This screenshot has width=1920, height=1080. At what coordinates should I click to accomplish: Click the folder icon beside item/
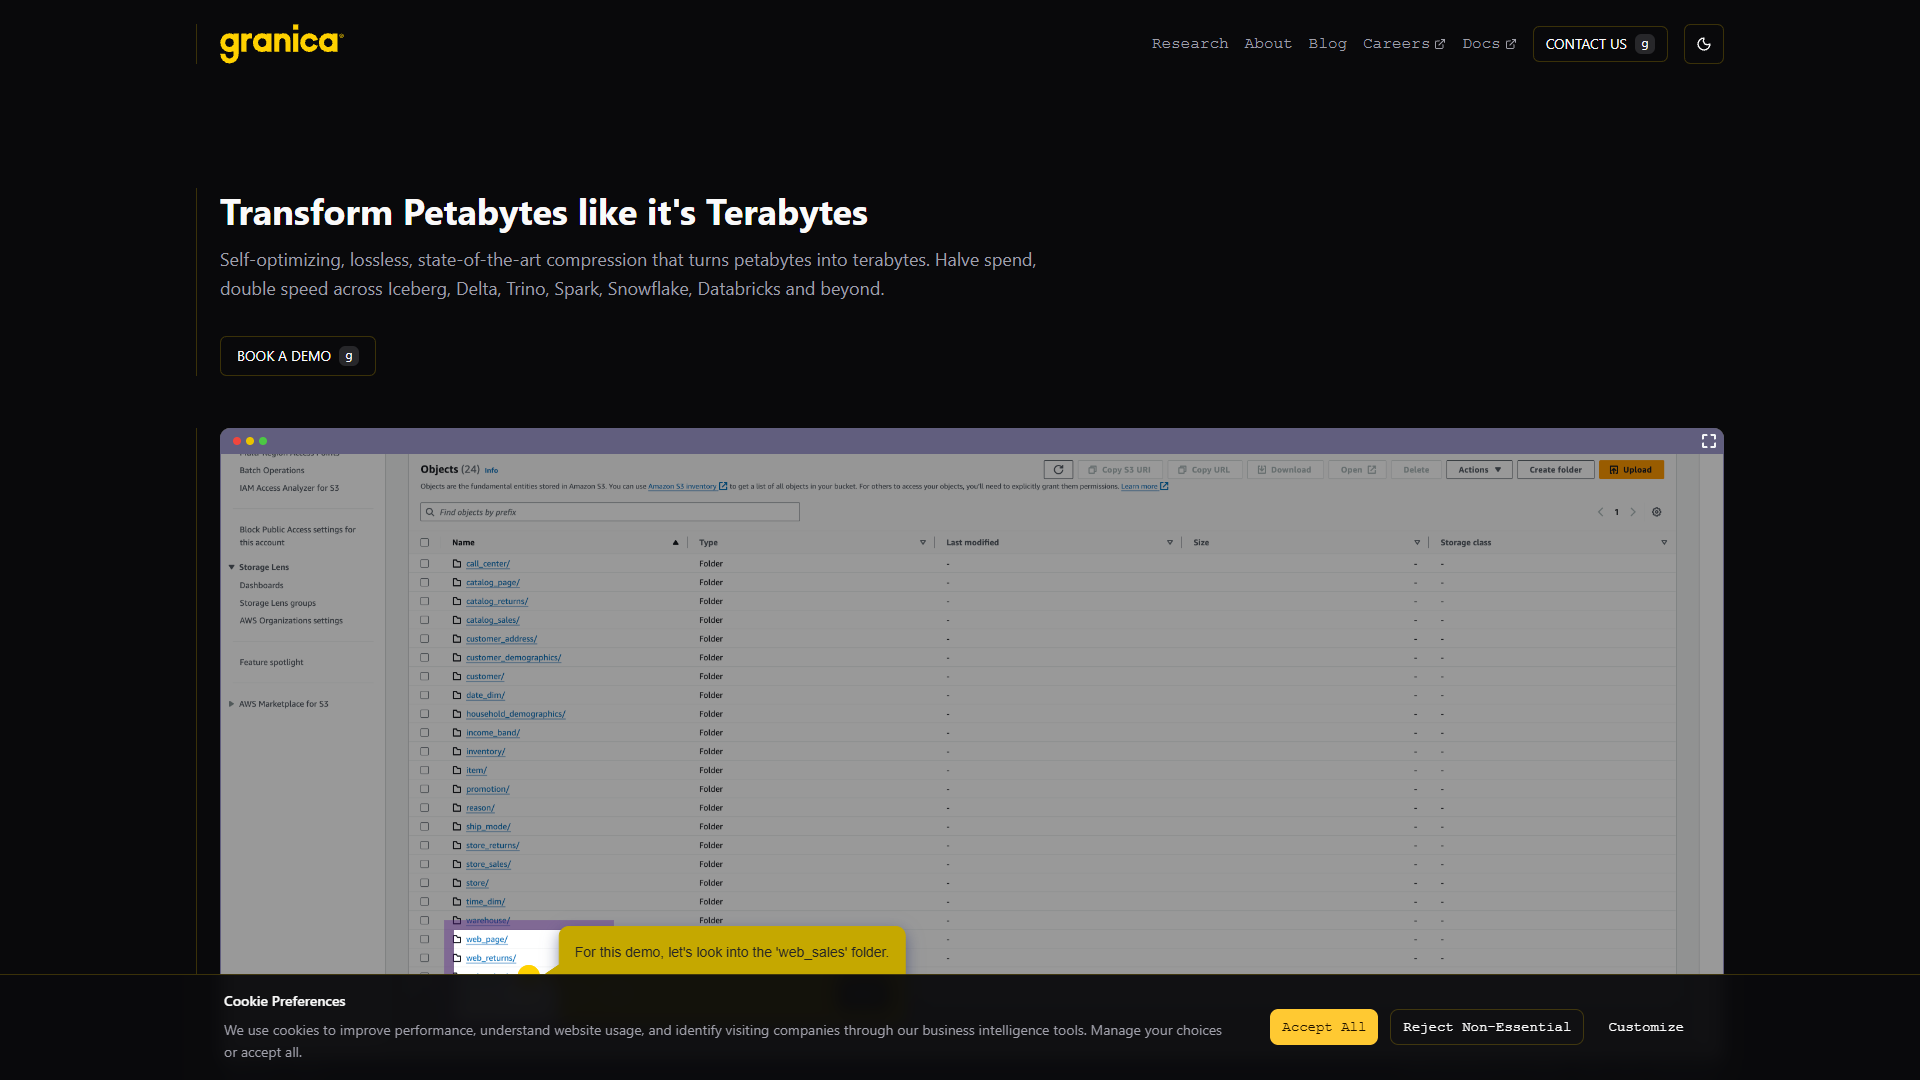(x=457, y=770)
